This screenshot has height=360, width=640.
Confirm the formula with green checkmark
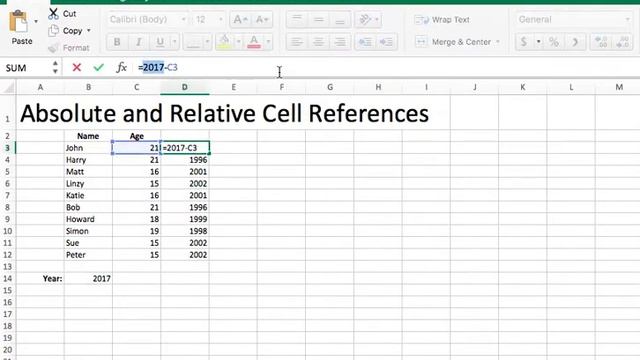[x=98, y=67]
